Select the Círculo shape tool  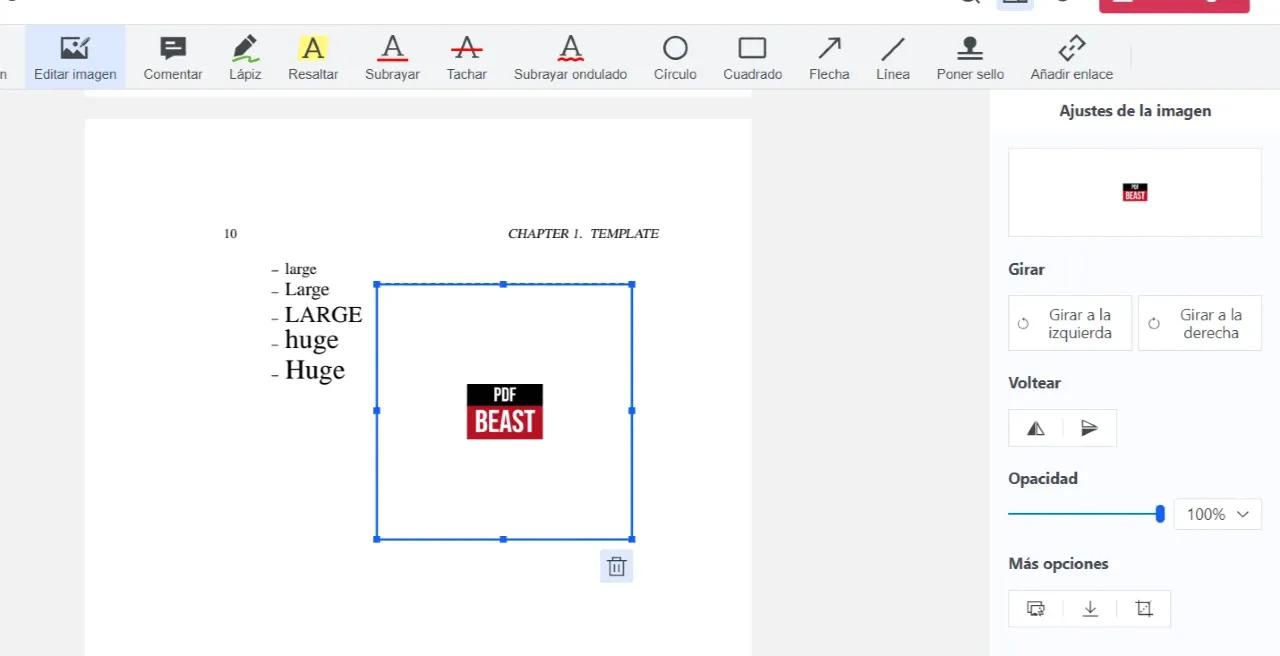click(675, 58)
